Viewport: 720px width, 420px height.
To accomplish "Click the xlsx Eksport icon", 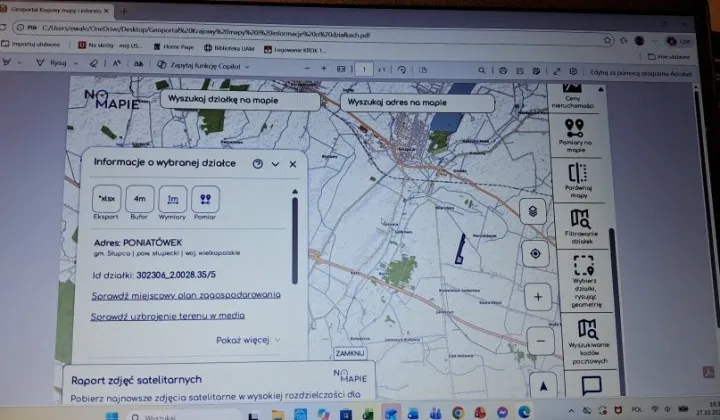I will (107, 199).
